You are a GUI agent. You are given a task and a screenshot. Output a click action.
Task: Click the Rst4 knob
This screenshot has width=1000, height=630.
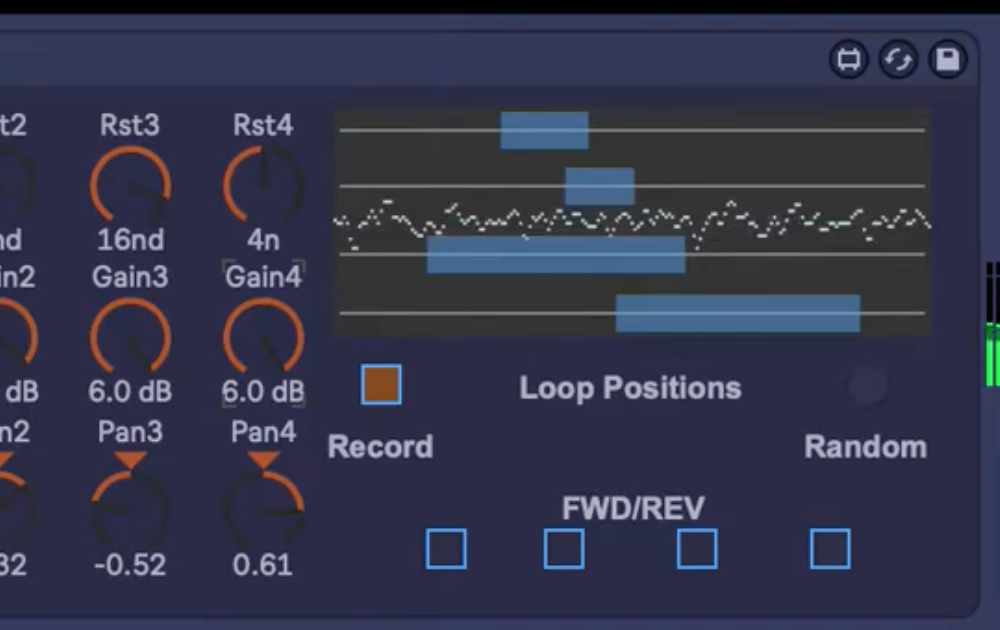click(263, 186)
